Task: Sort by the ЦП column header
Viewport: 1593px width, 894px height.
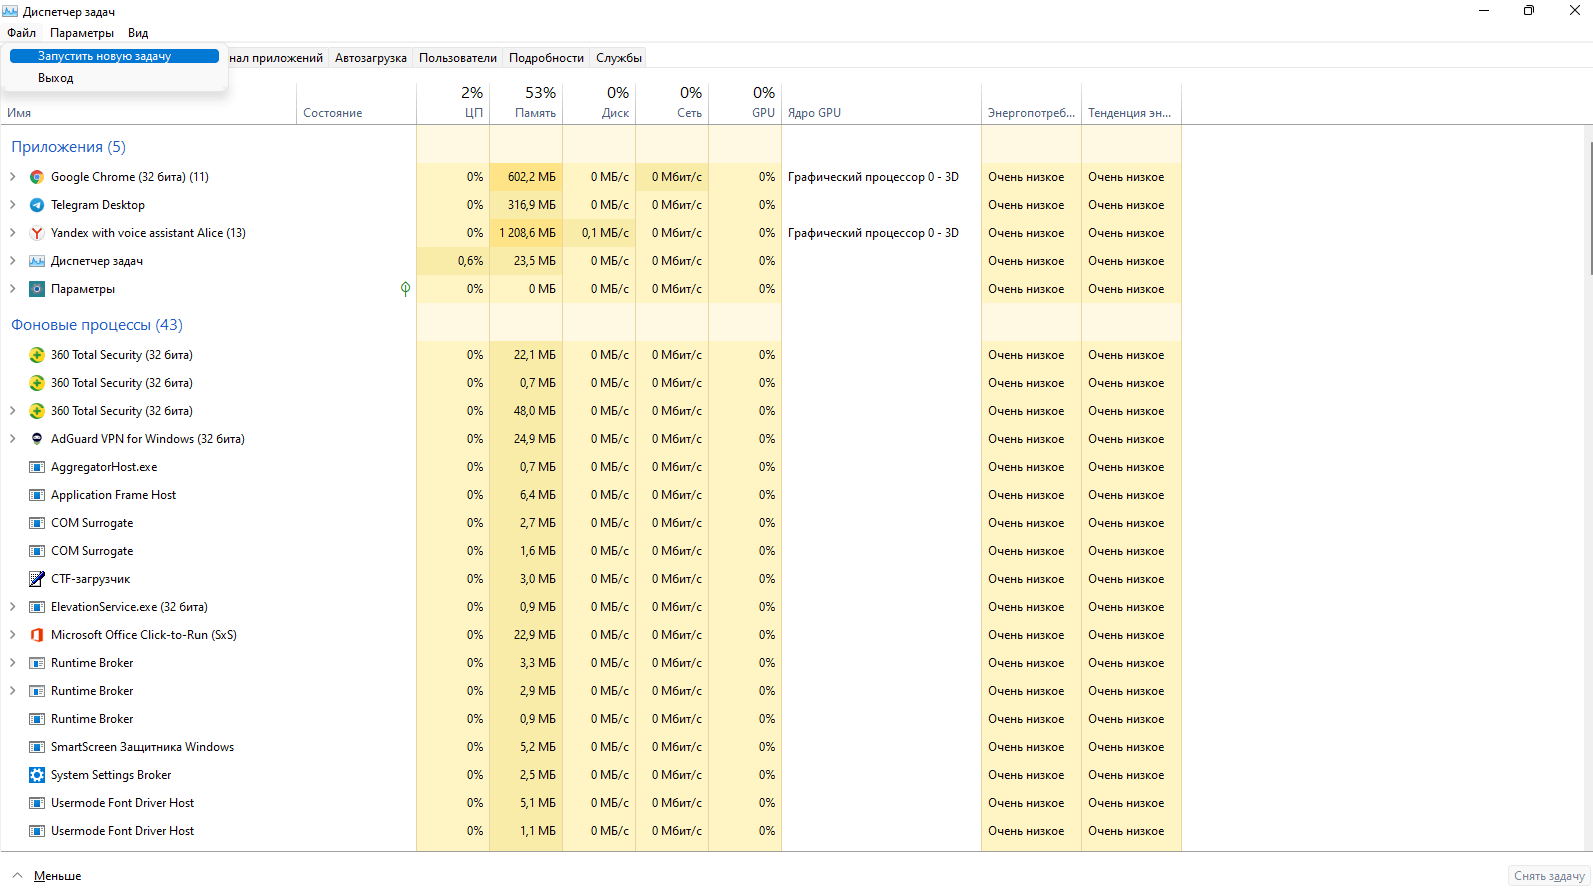Action: point(453,104)
